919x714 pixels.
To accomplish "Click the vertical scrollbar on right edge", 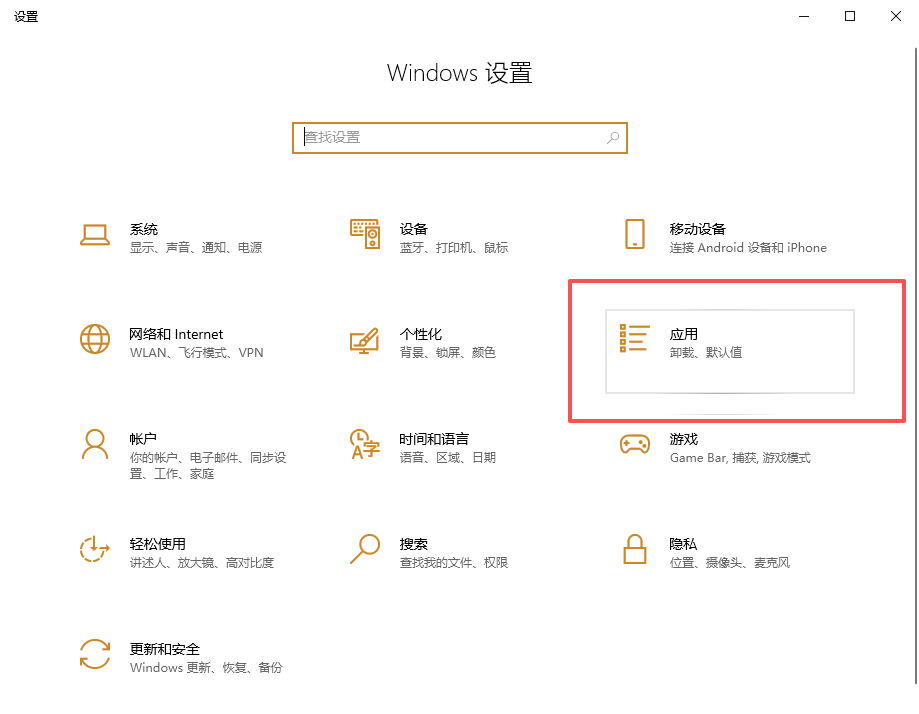I will point(916,365).
